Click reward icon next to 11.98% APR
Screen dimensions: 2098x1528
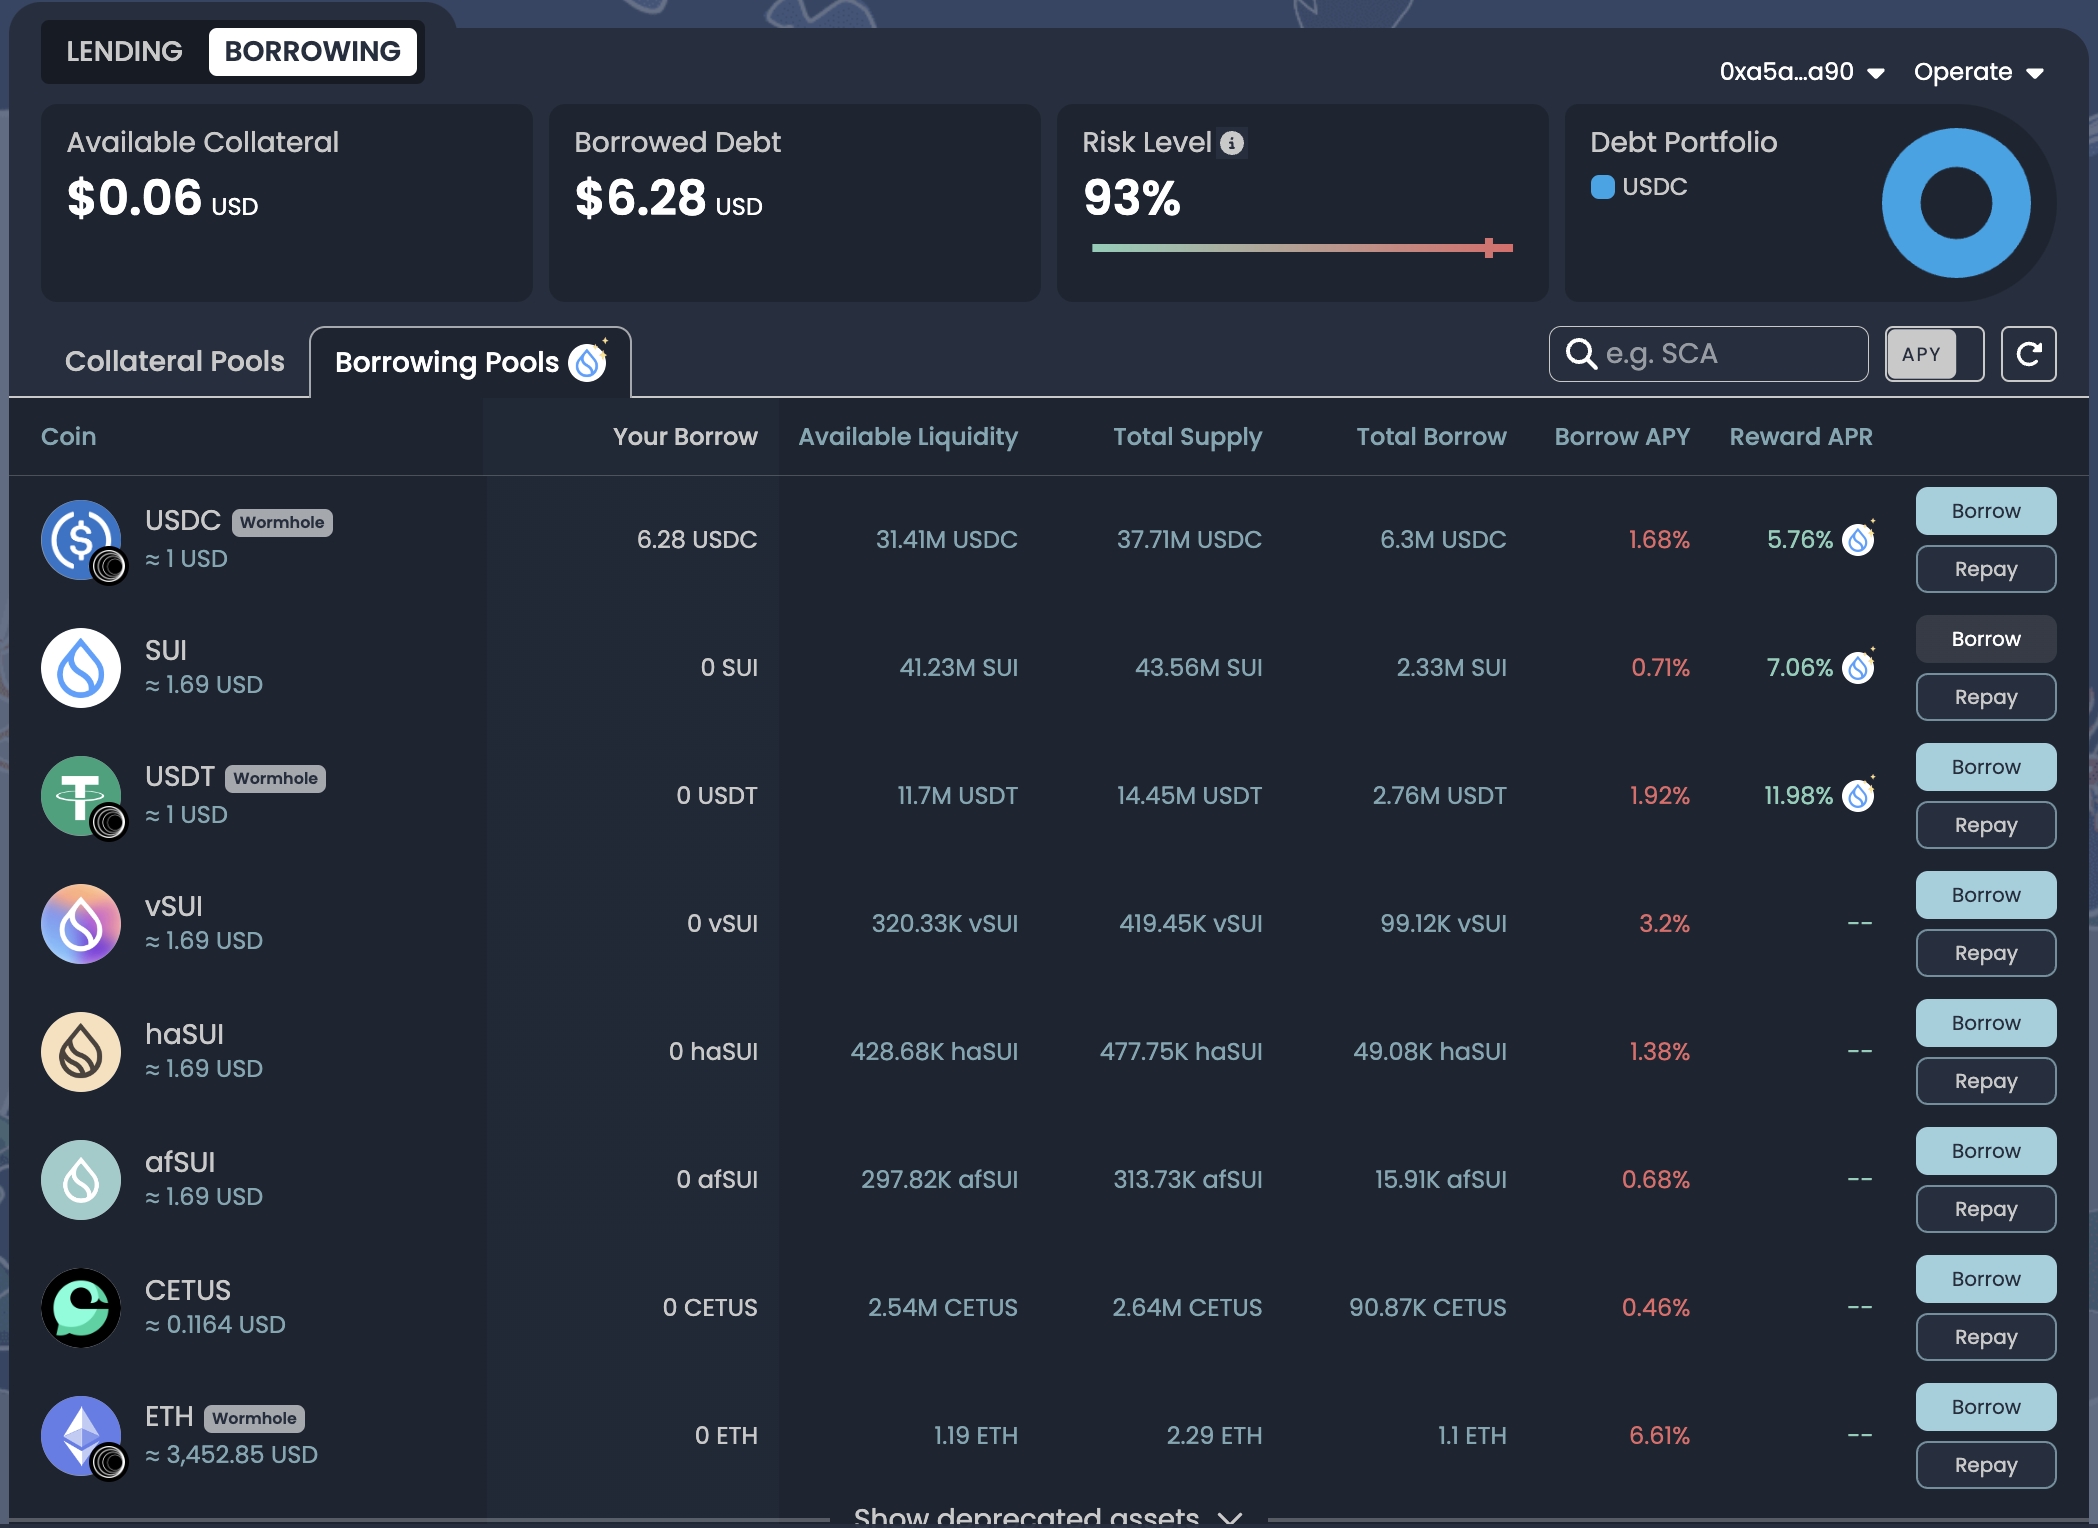1858,795
